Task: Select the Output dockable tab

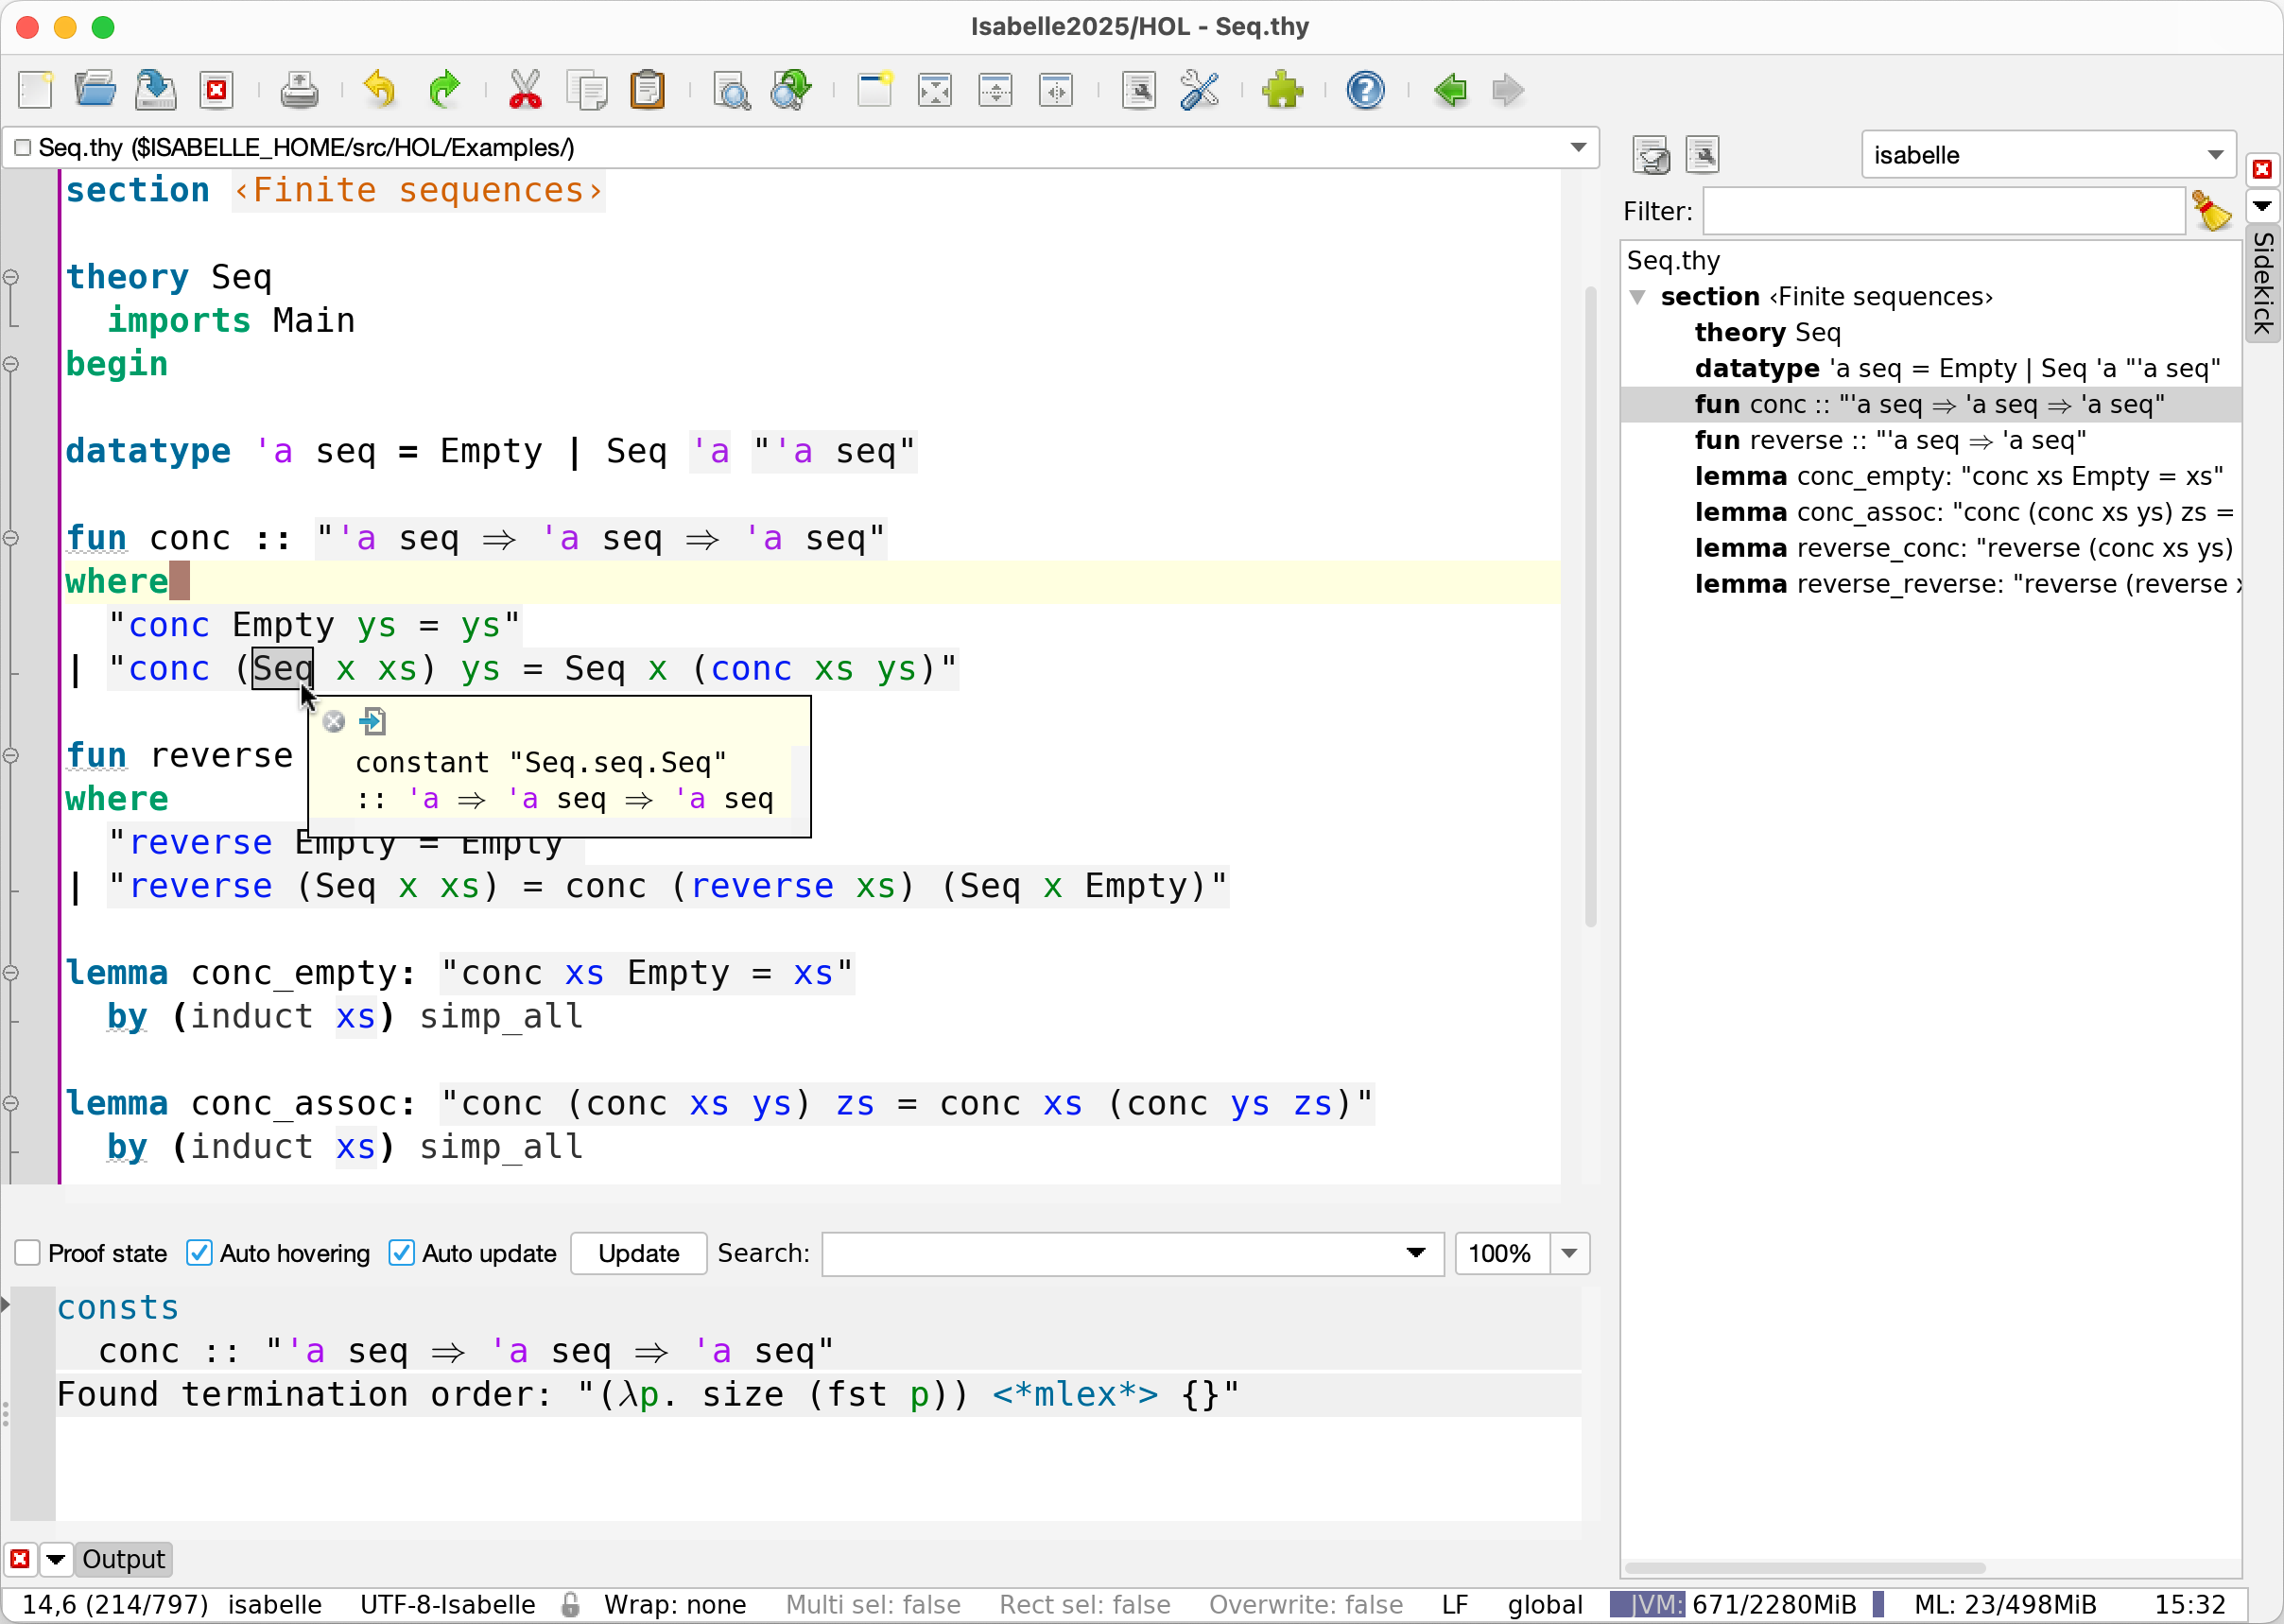Action: tap(123, 1559)
